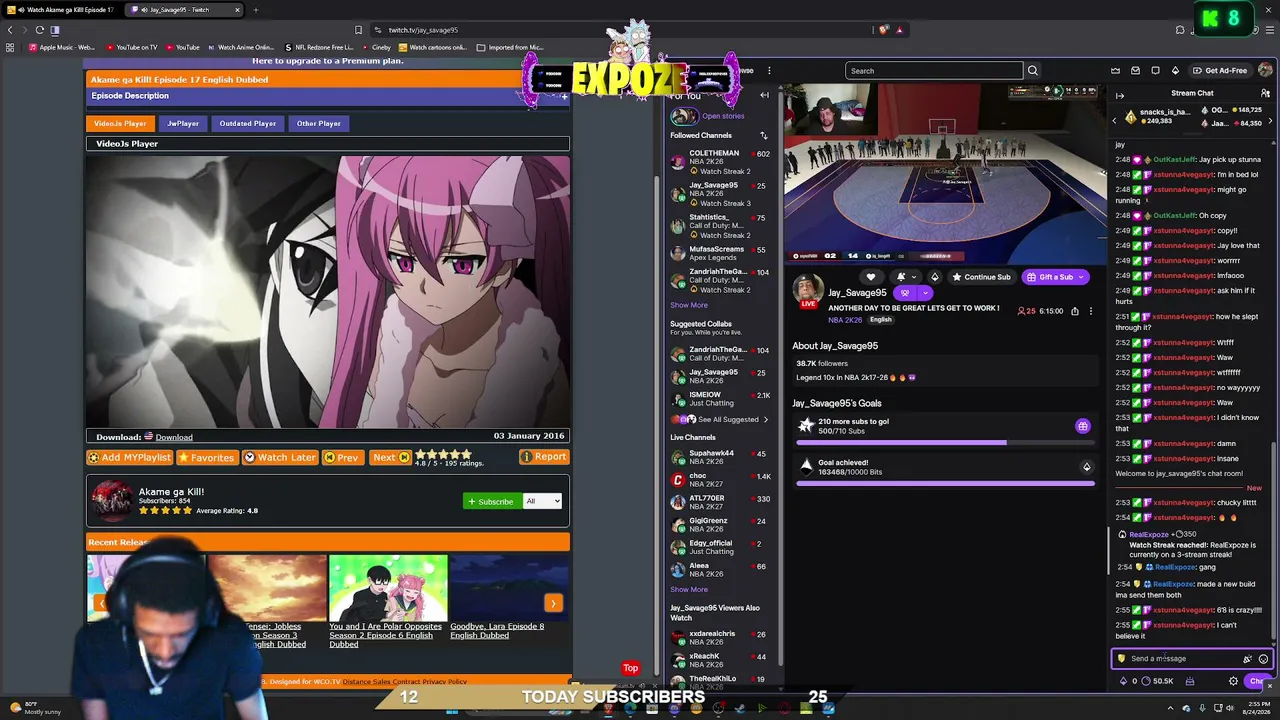Collapse the Twitch left sidebar
1280x720 pixels.
764,95
